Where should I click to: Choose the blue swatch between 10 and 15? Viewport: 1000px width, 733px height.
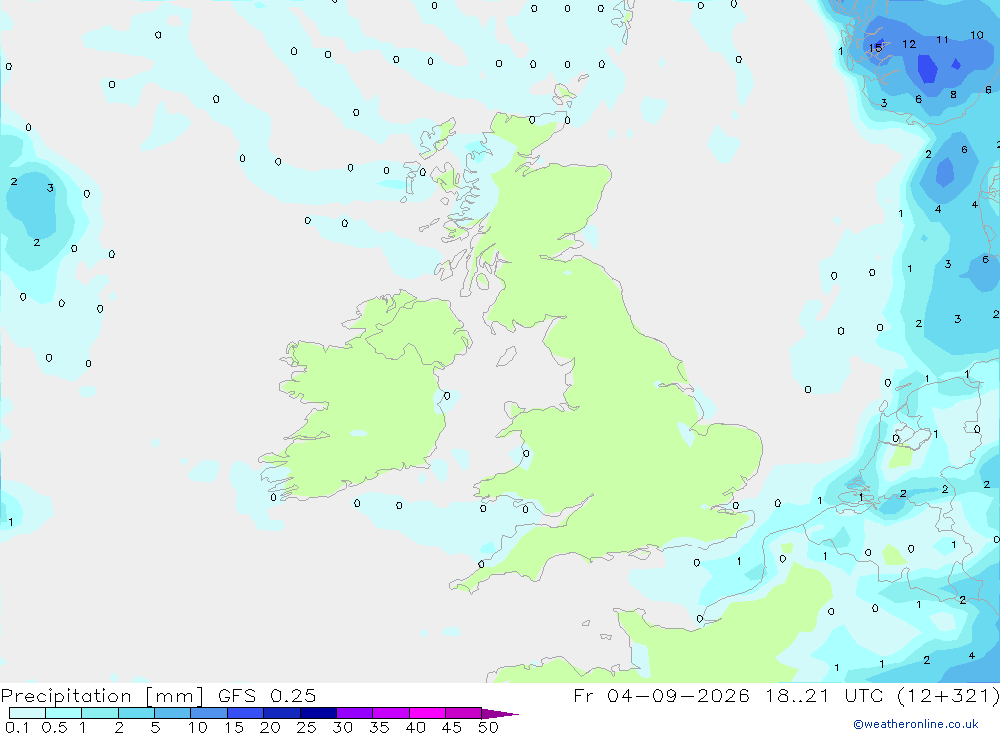(x=209, y=713)
